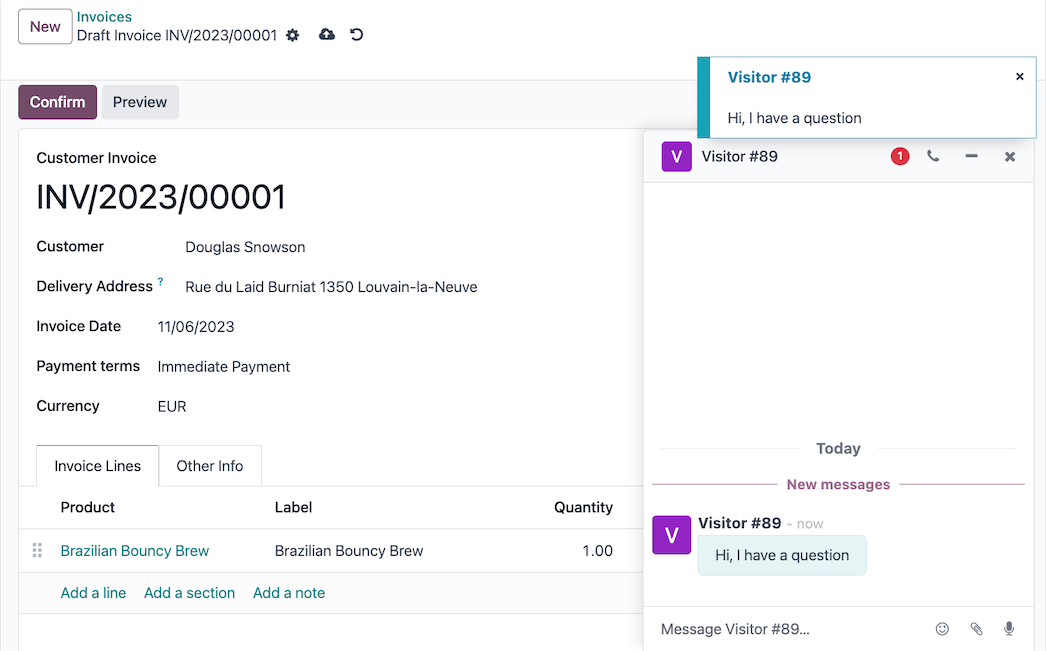The width and height of the screenshot is (1046, 651).
Task: Switch to the Other Info tab
Action: 209,465
